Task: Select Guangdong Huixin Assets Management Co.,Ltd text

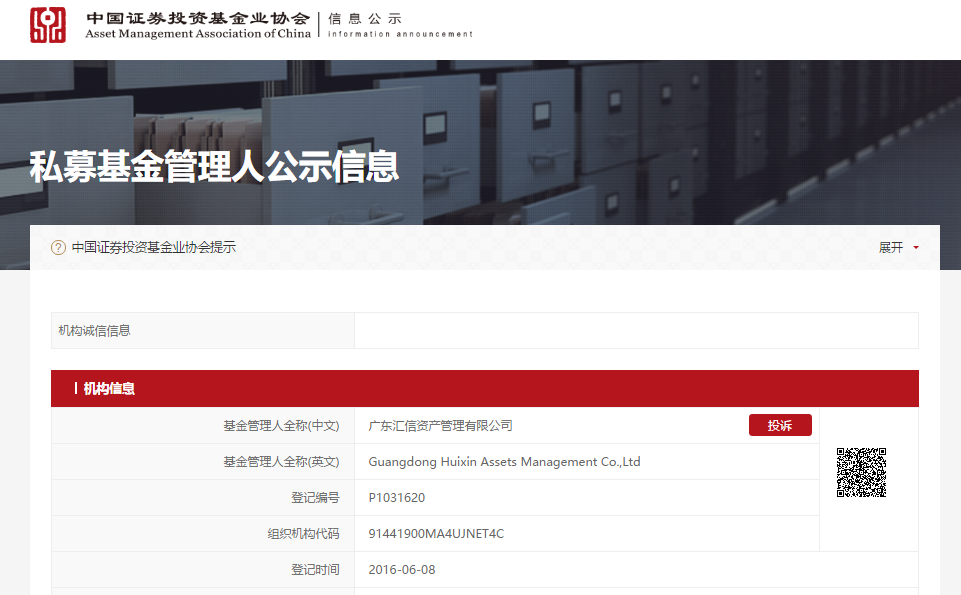Action: point(504,462)
